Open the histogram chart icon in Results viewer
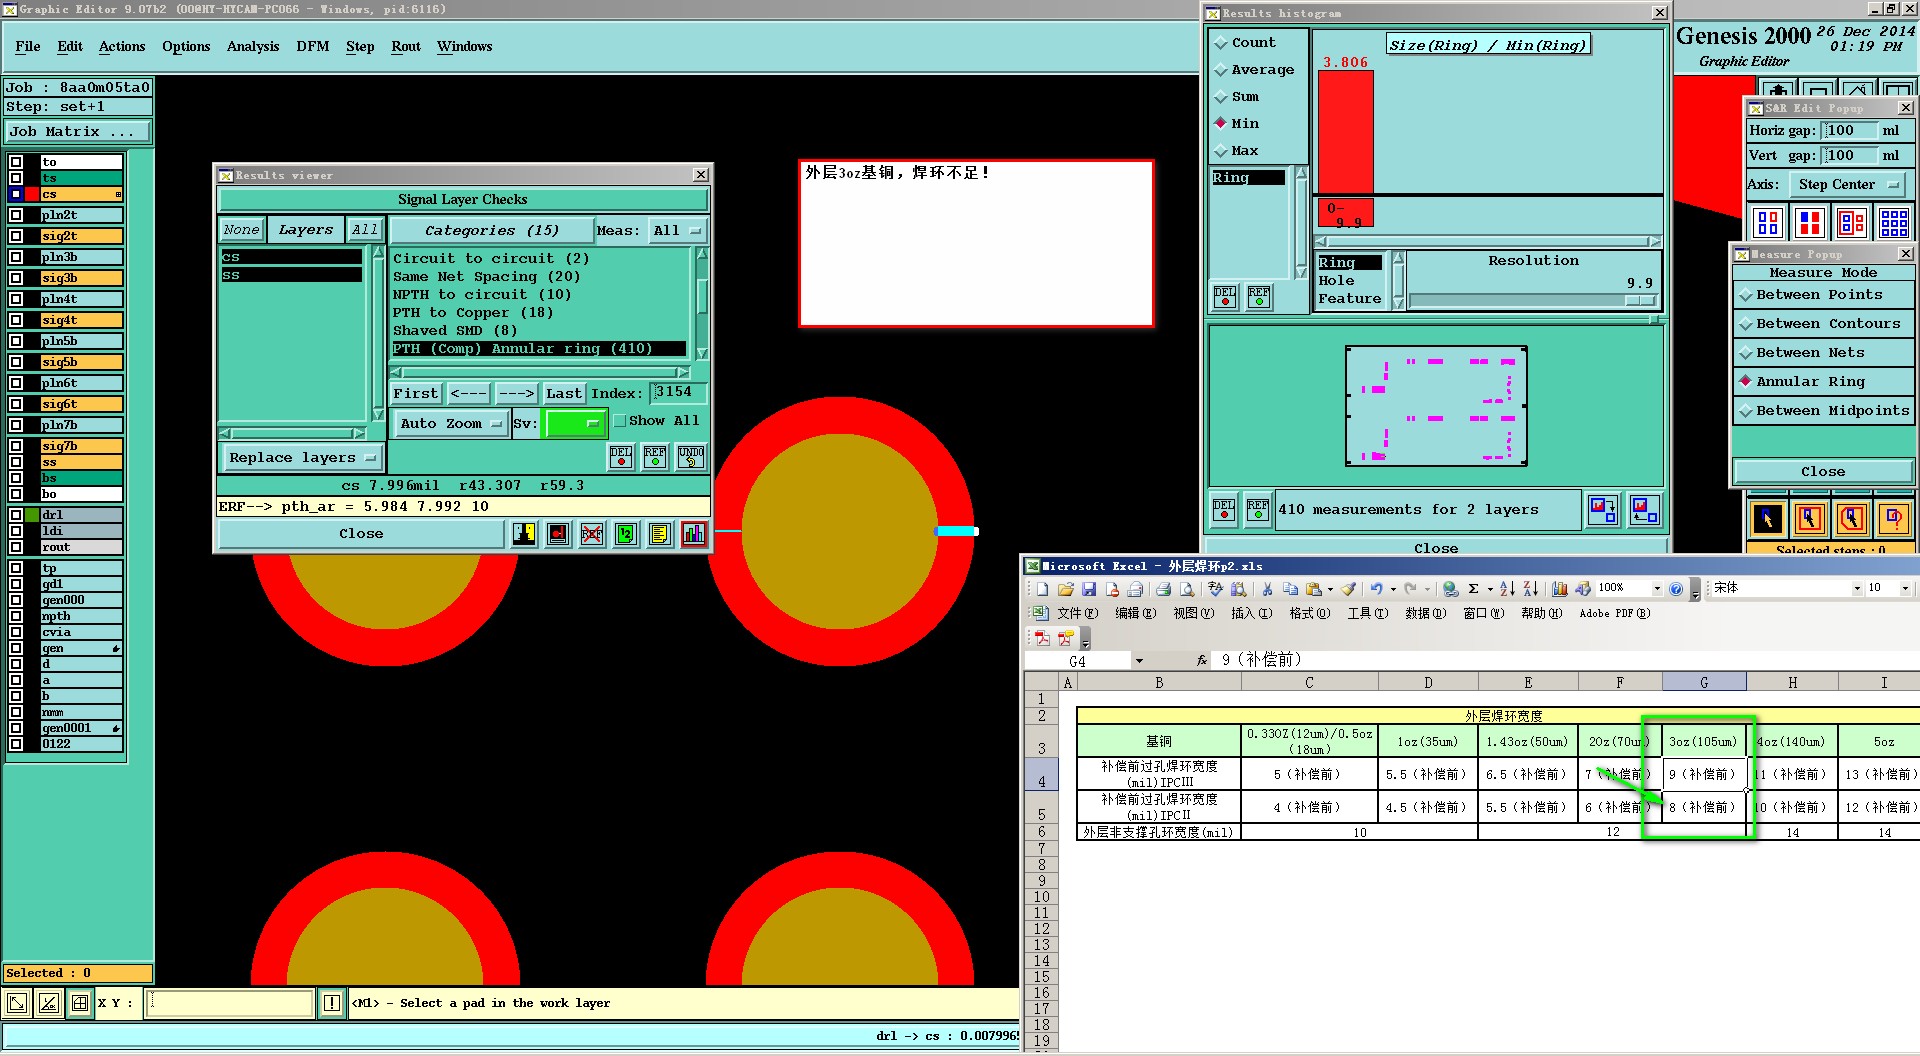Screen dimensions: 1920x1056 [693, 534]
